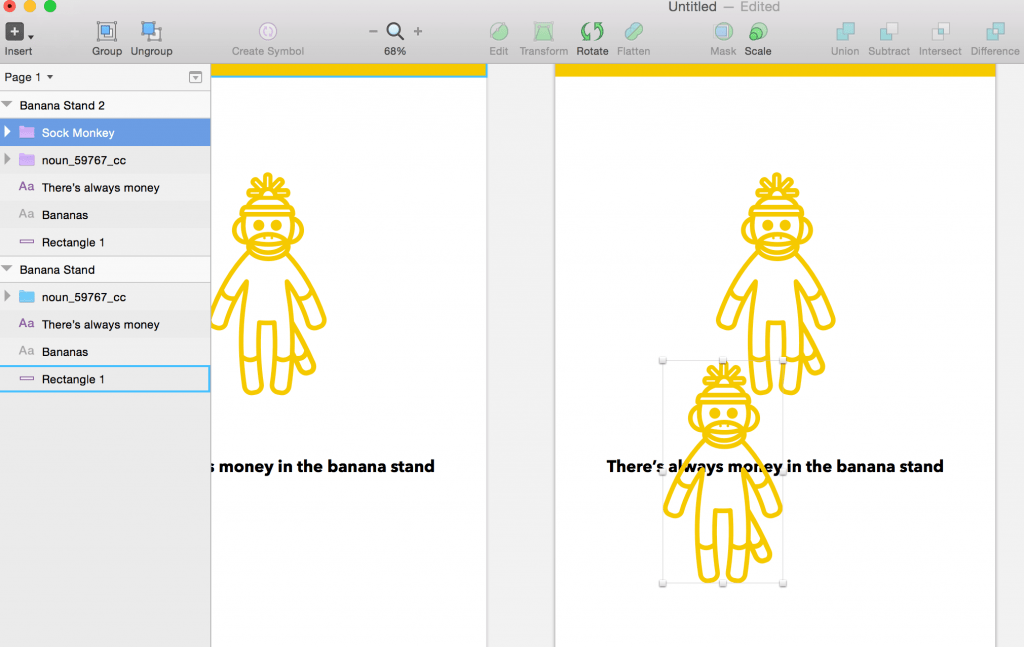The height and width of the screenshot is (647, 1024).
Task: Expand the Sock Monkey group
Action: pyautogui.click(x=8, y=132)
